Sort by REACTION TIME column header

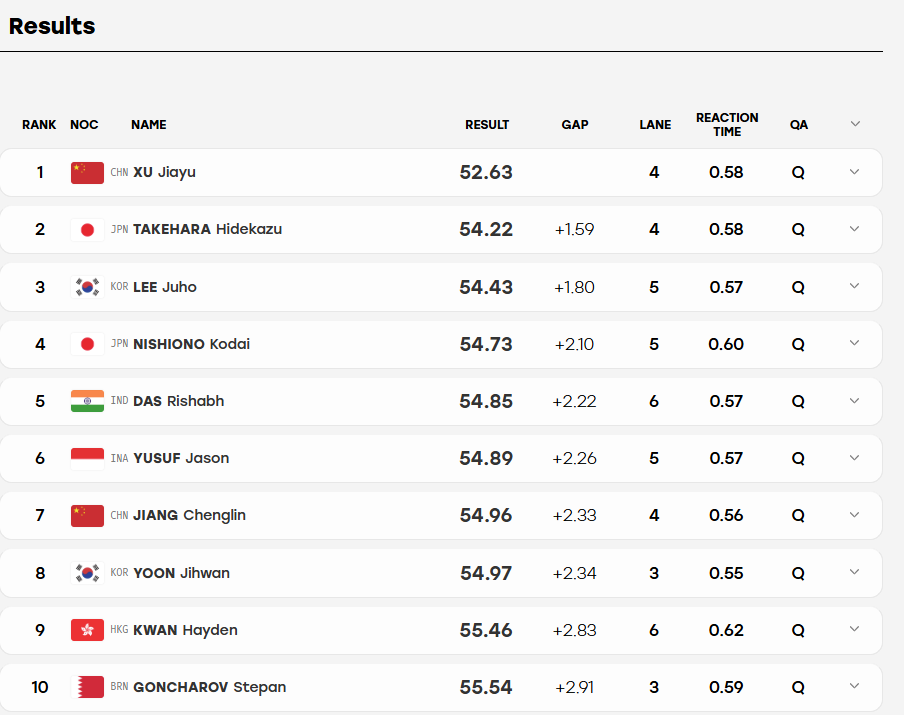[727, 125]
